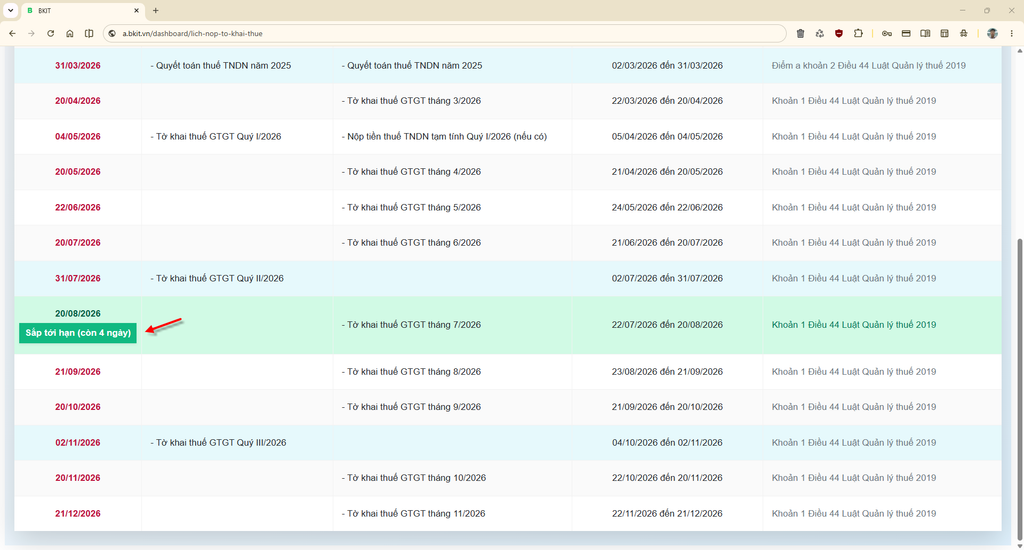Open the payment methods card icon
The width and height of the screenshot is (1024, 550).
[x=906, y=33]
